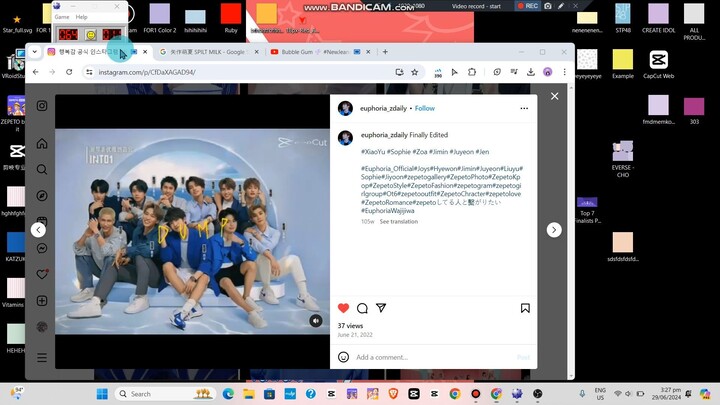Screen dimensions: 720x405
Task: Click ENG US language indicator
Action: (600, 394)
